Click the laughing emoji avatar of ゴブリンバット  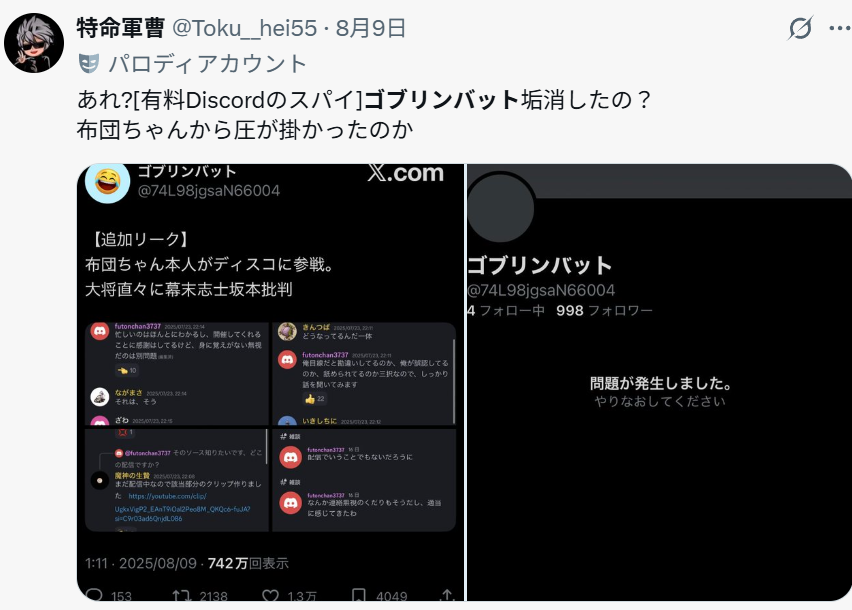(108, 181)
